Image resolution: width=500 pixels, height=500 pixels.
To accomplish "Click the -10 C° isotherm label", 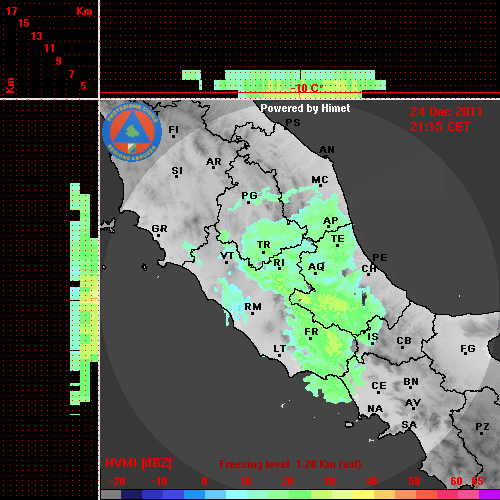I will pyautogui.click(x=307, y=88).
